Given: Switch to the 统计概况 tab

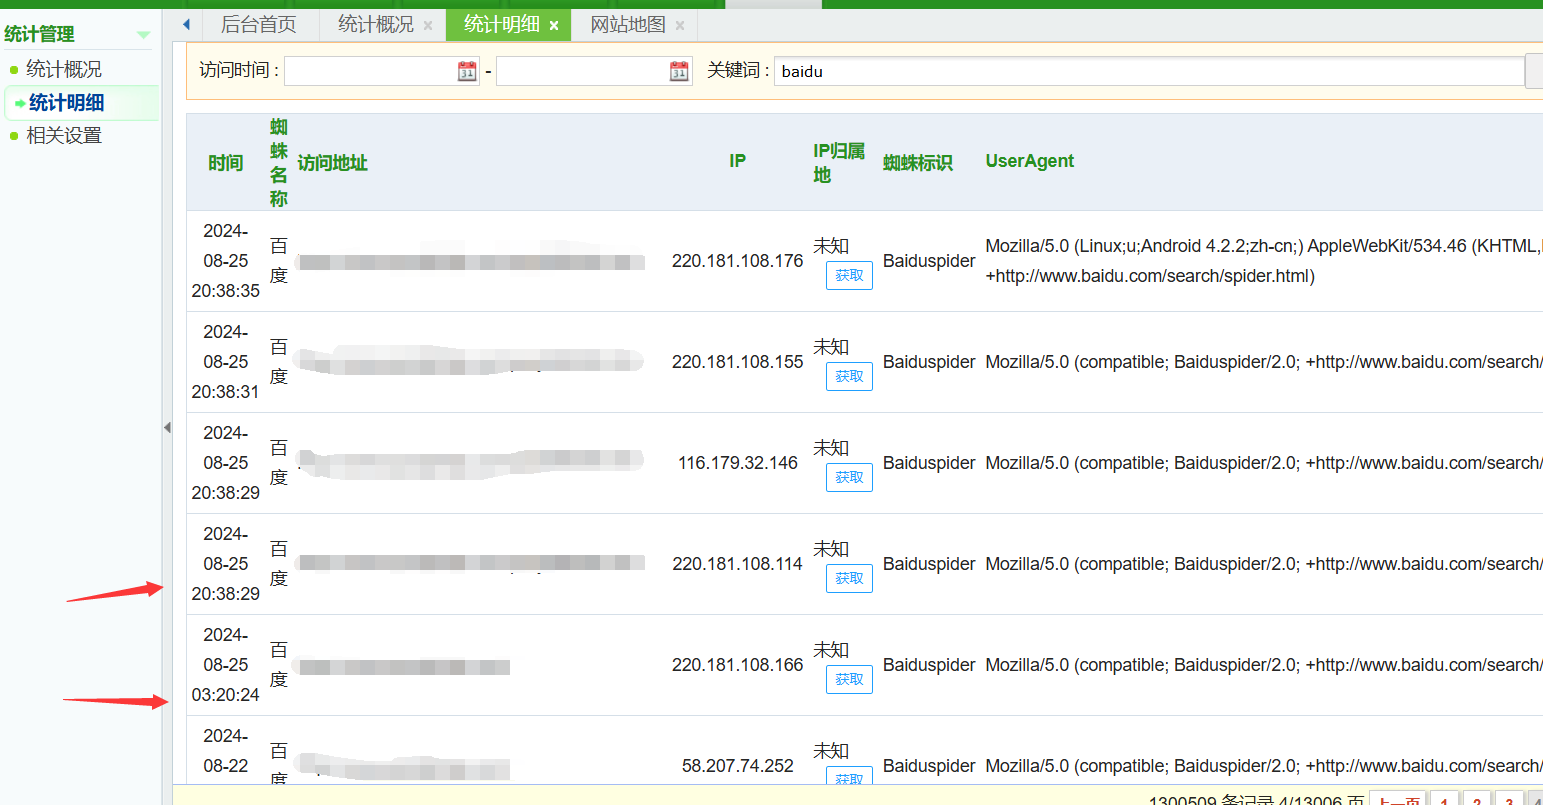Looking at the screenshot, I should [x=376, y=25].
